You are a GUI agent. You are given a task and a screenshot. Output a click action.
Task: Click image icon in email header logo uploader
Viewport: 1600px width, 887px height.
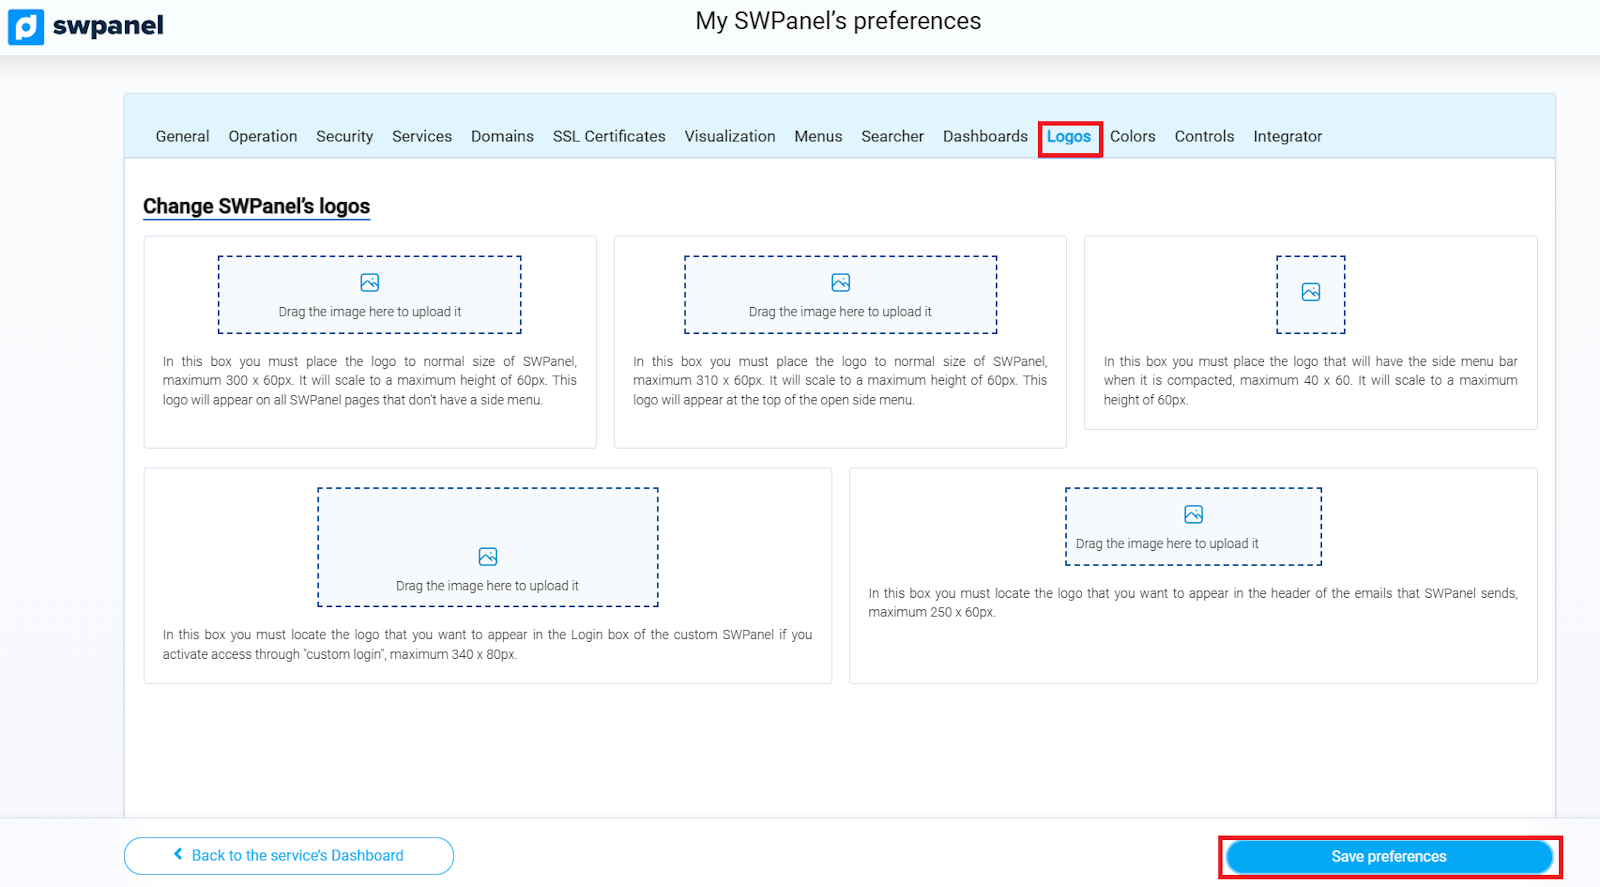[1193, 515]
